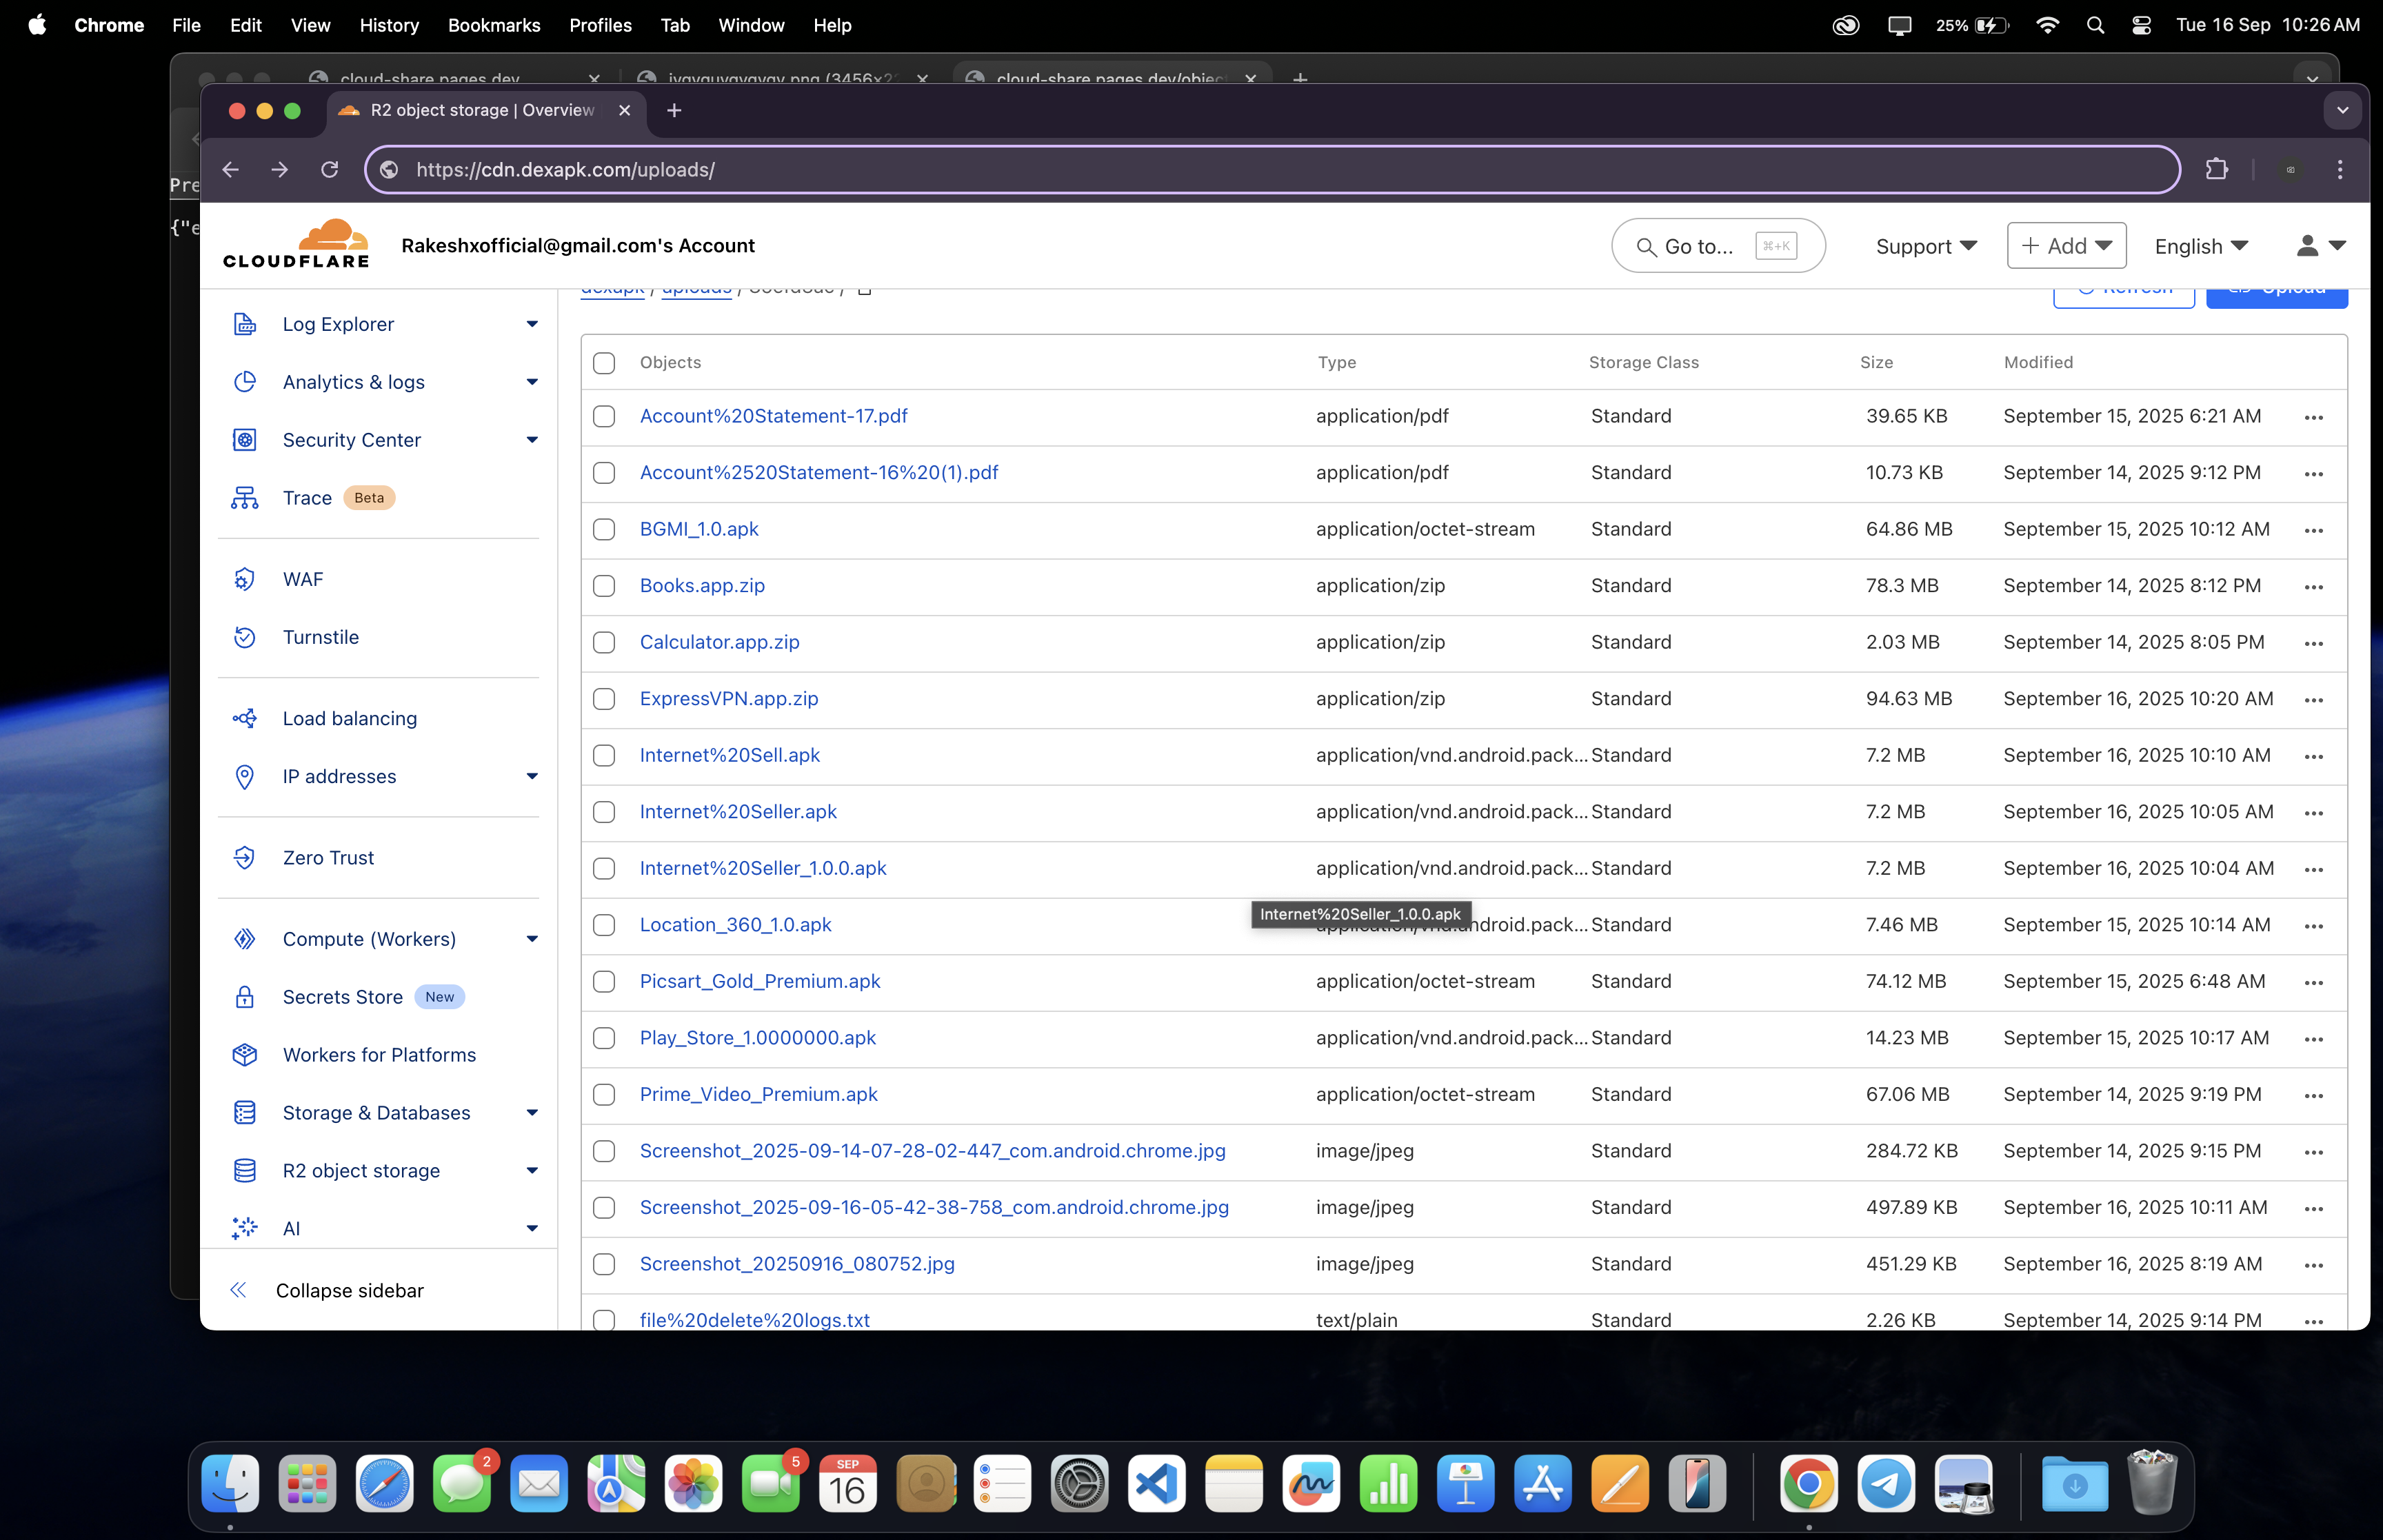Check the BGMI_1.0.apk checkbox

tap(604, 529)
